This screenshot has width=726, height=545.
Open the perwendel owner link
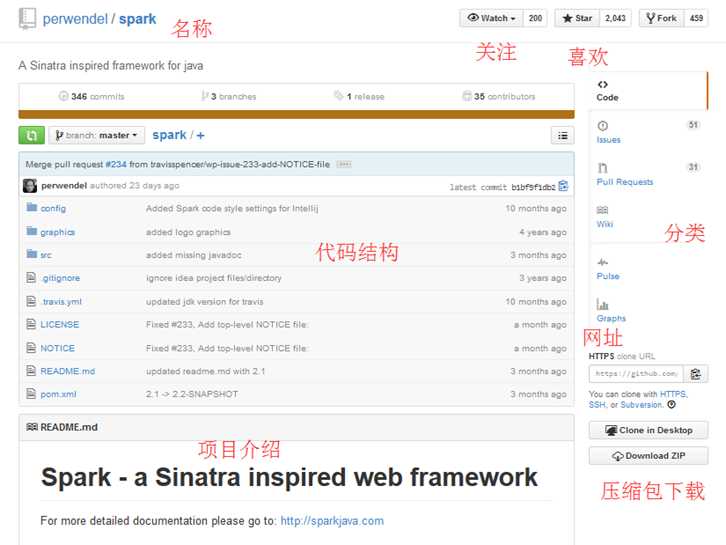coord(75,19)
